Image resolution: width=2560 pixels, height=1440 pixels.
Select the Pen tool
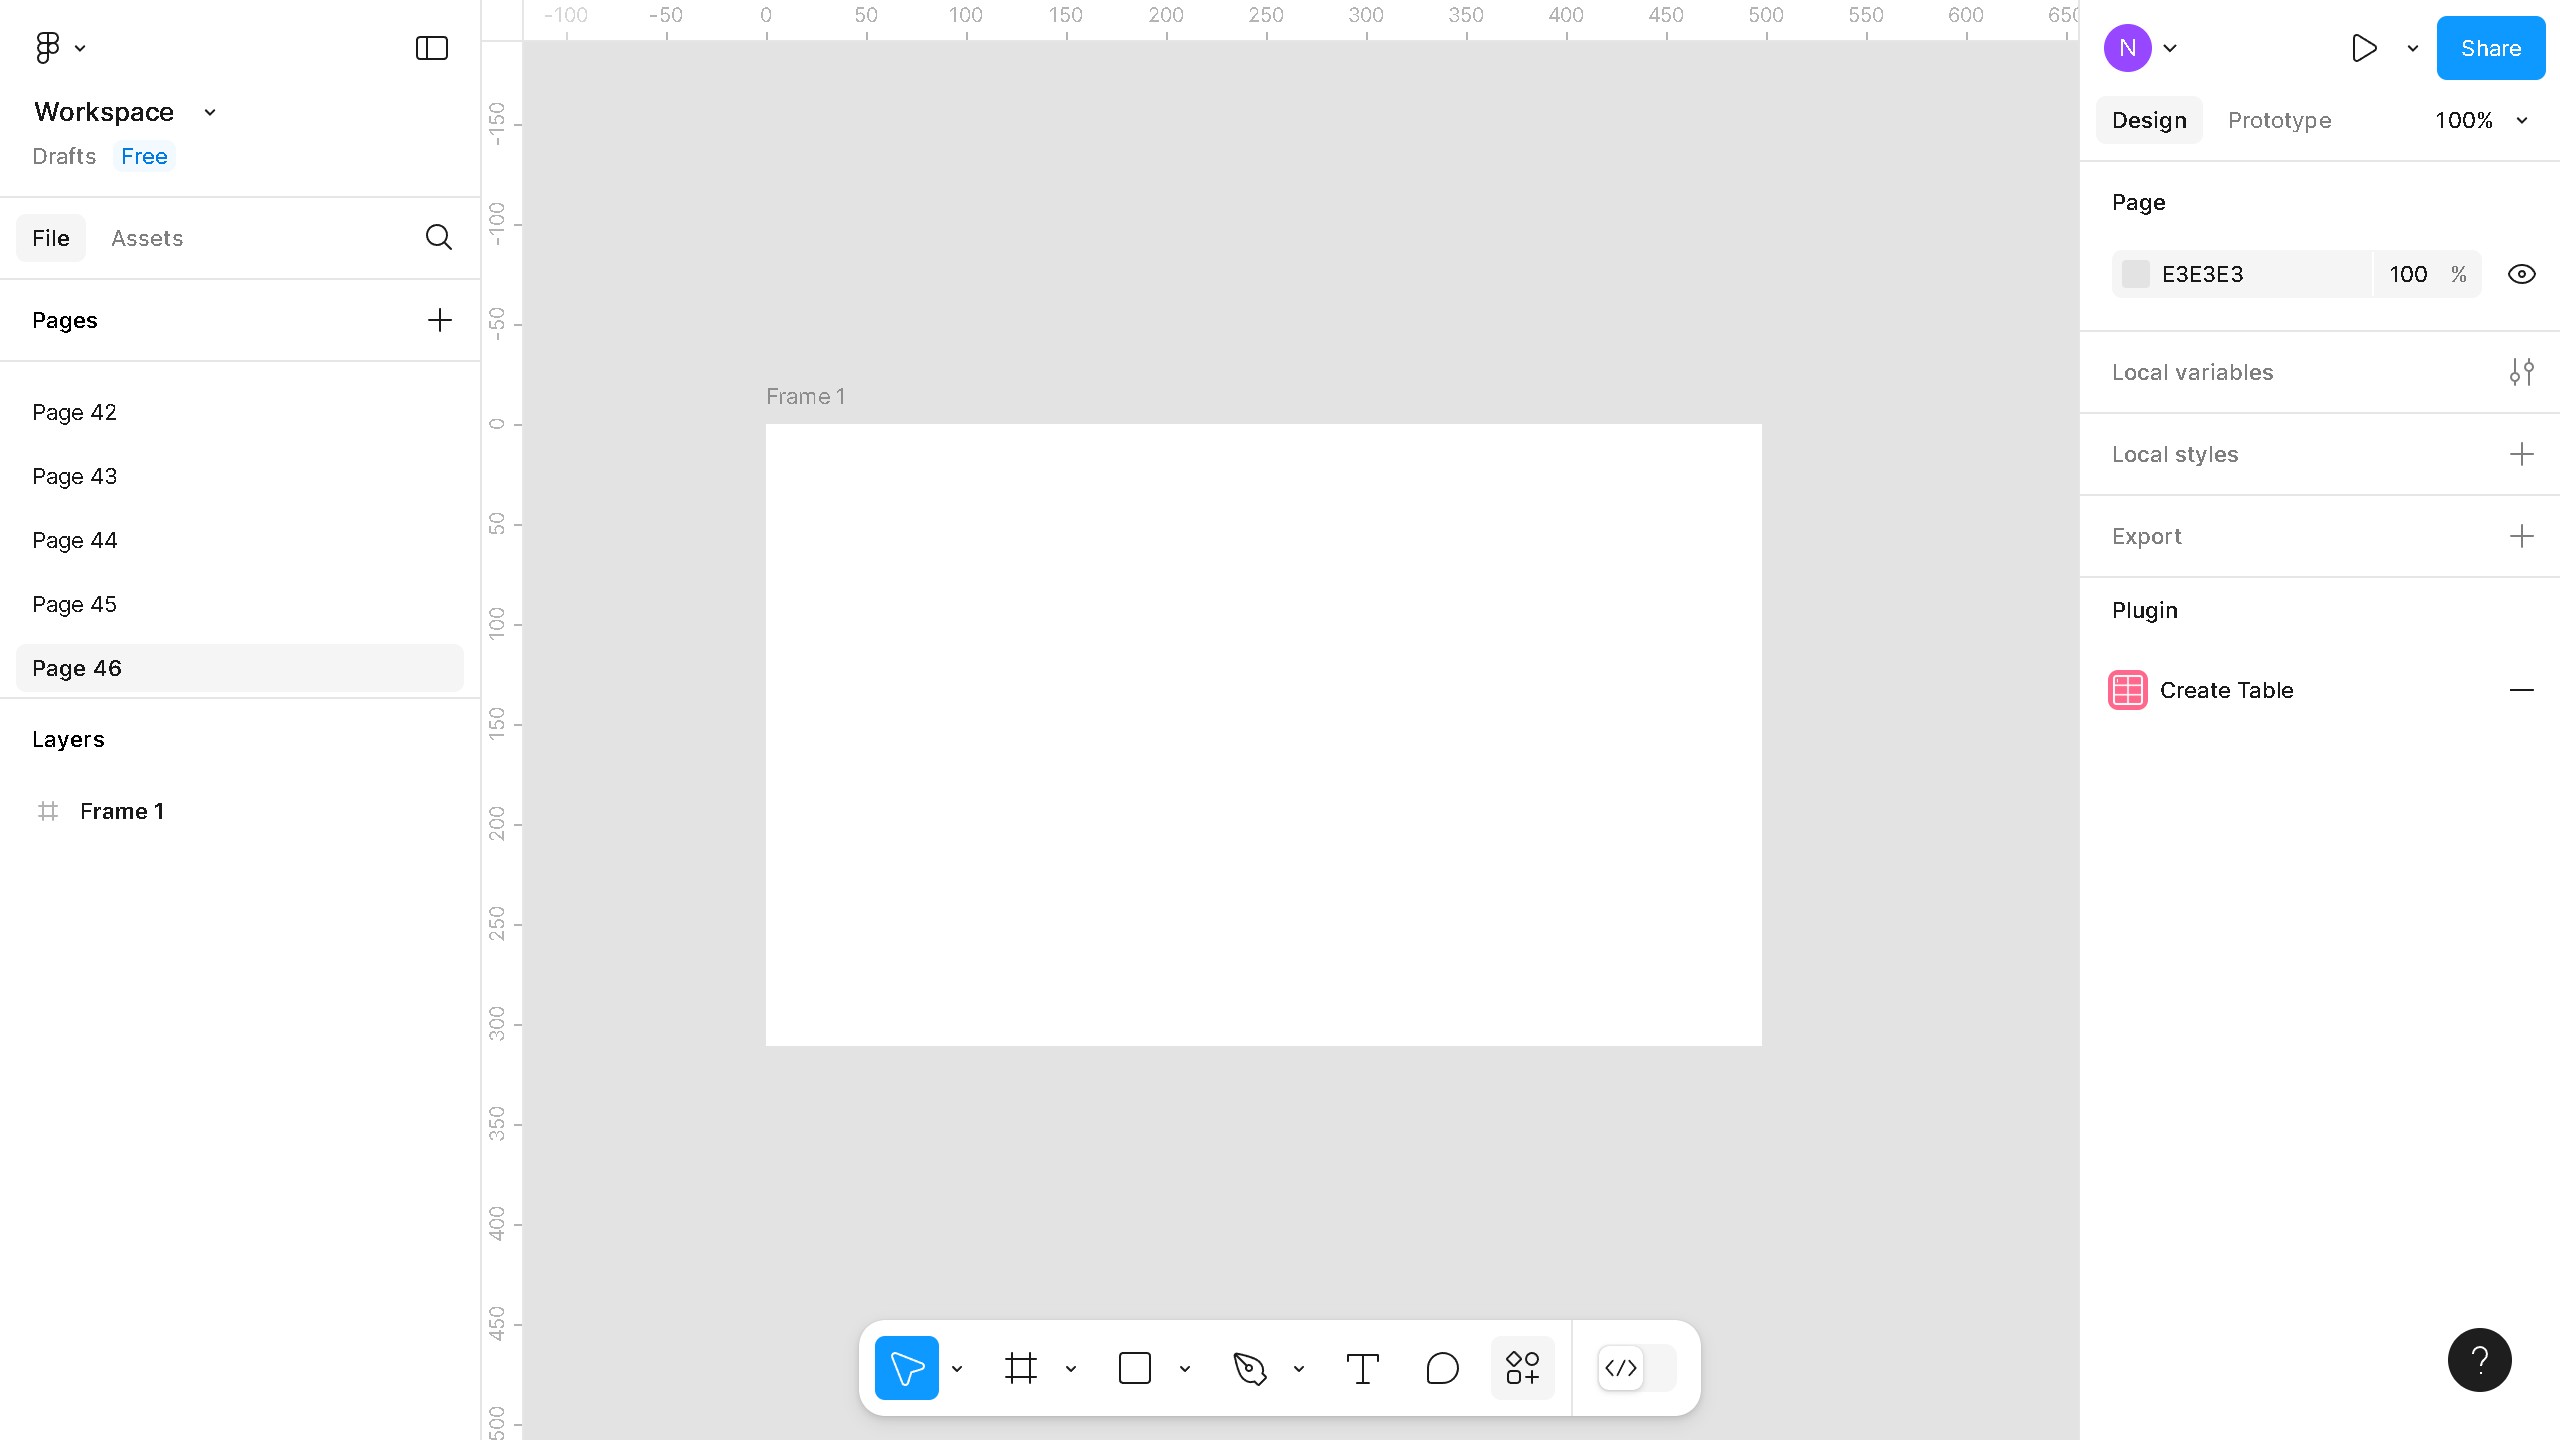[1251, 1367]
